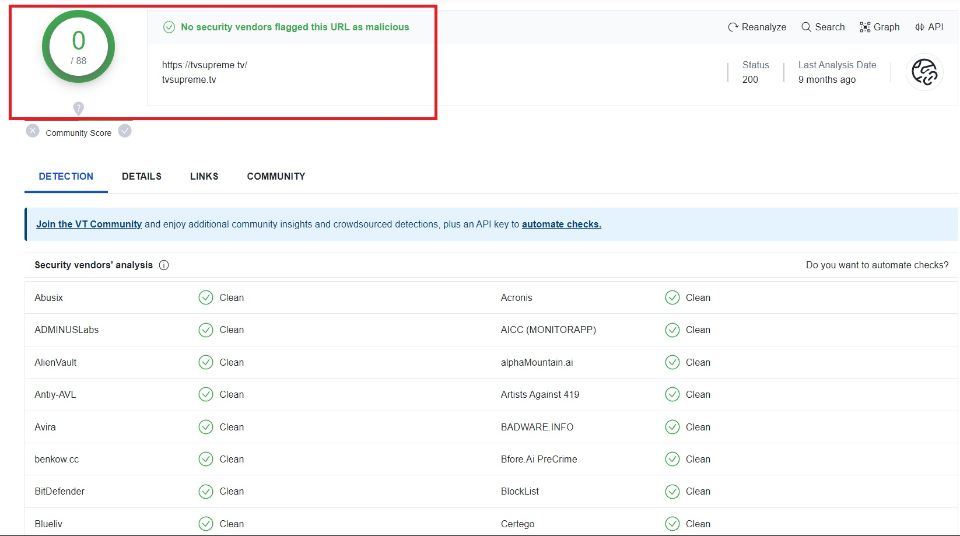This screenshot has height=536, width=960.
Task: Click the detection score circle 0/88
Action: click(78, 47)
